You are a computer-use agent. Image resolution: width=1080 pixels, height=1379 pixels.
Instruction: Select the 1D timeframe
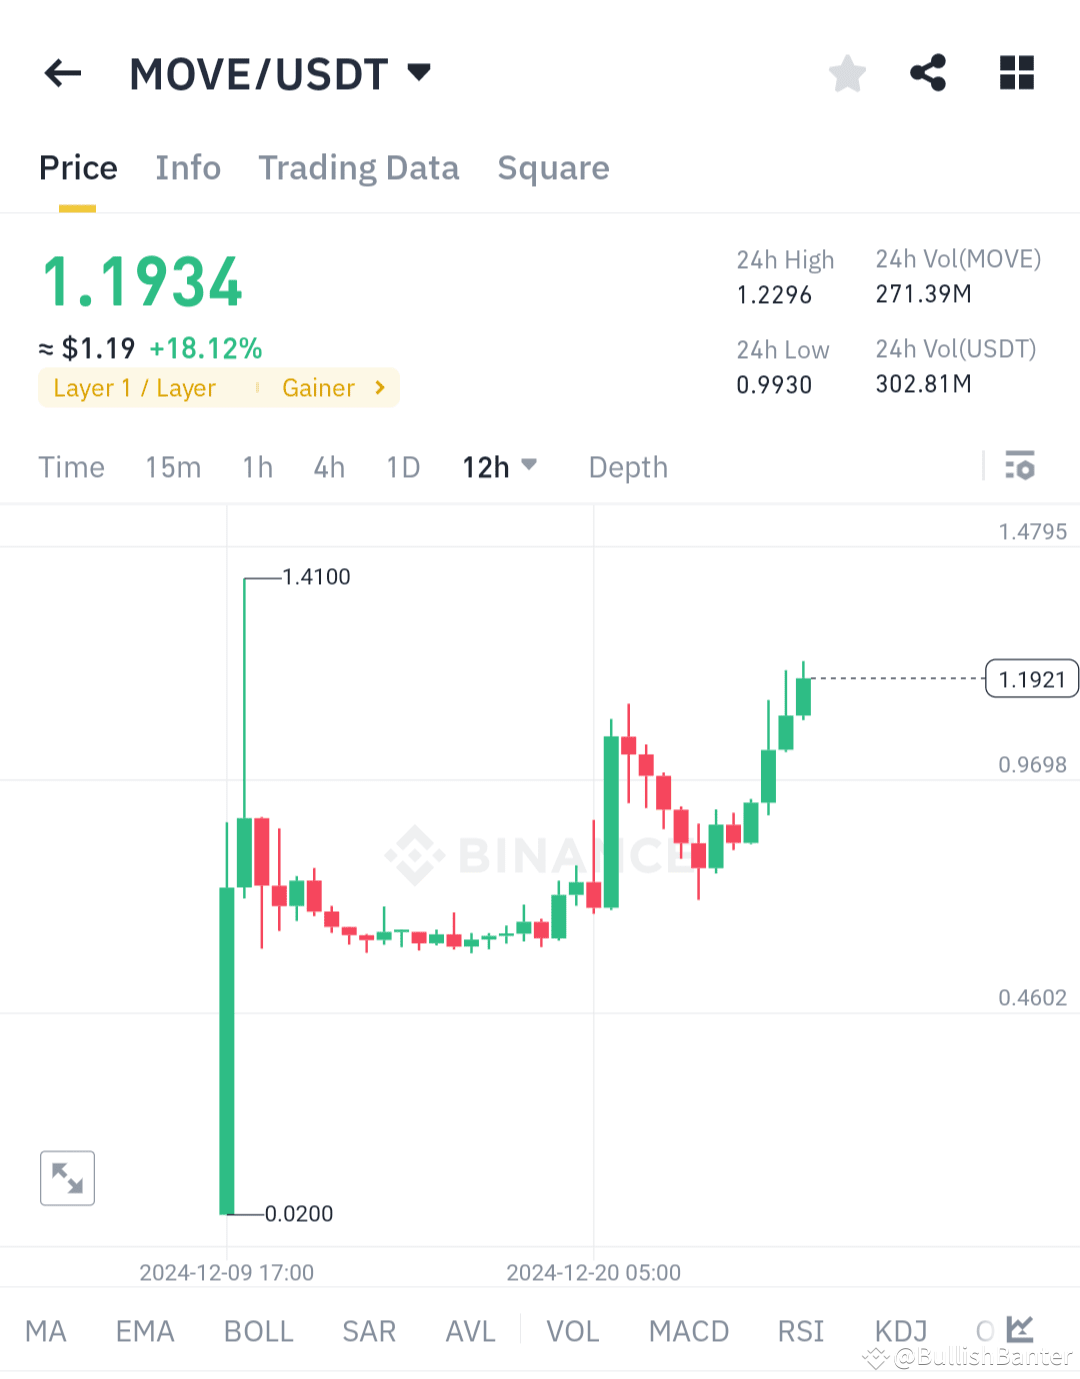[403, 466]
